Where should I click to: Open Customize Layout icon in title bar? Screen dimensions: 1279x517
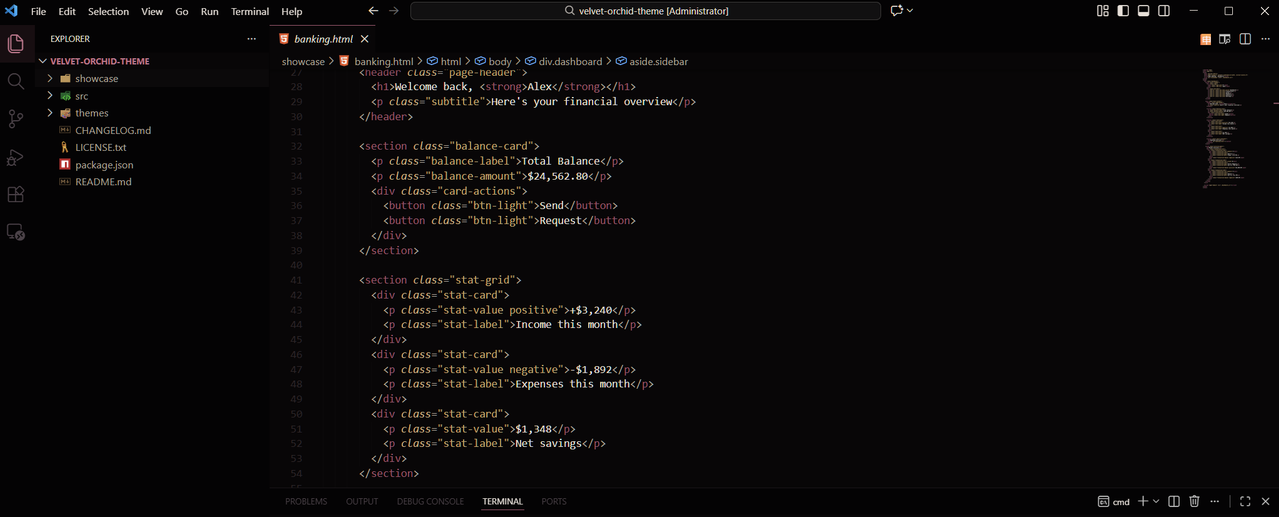pos(1103,11)
